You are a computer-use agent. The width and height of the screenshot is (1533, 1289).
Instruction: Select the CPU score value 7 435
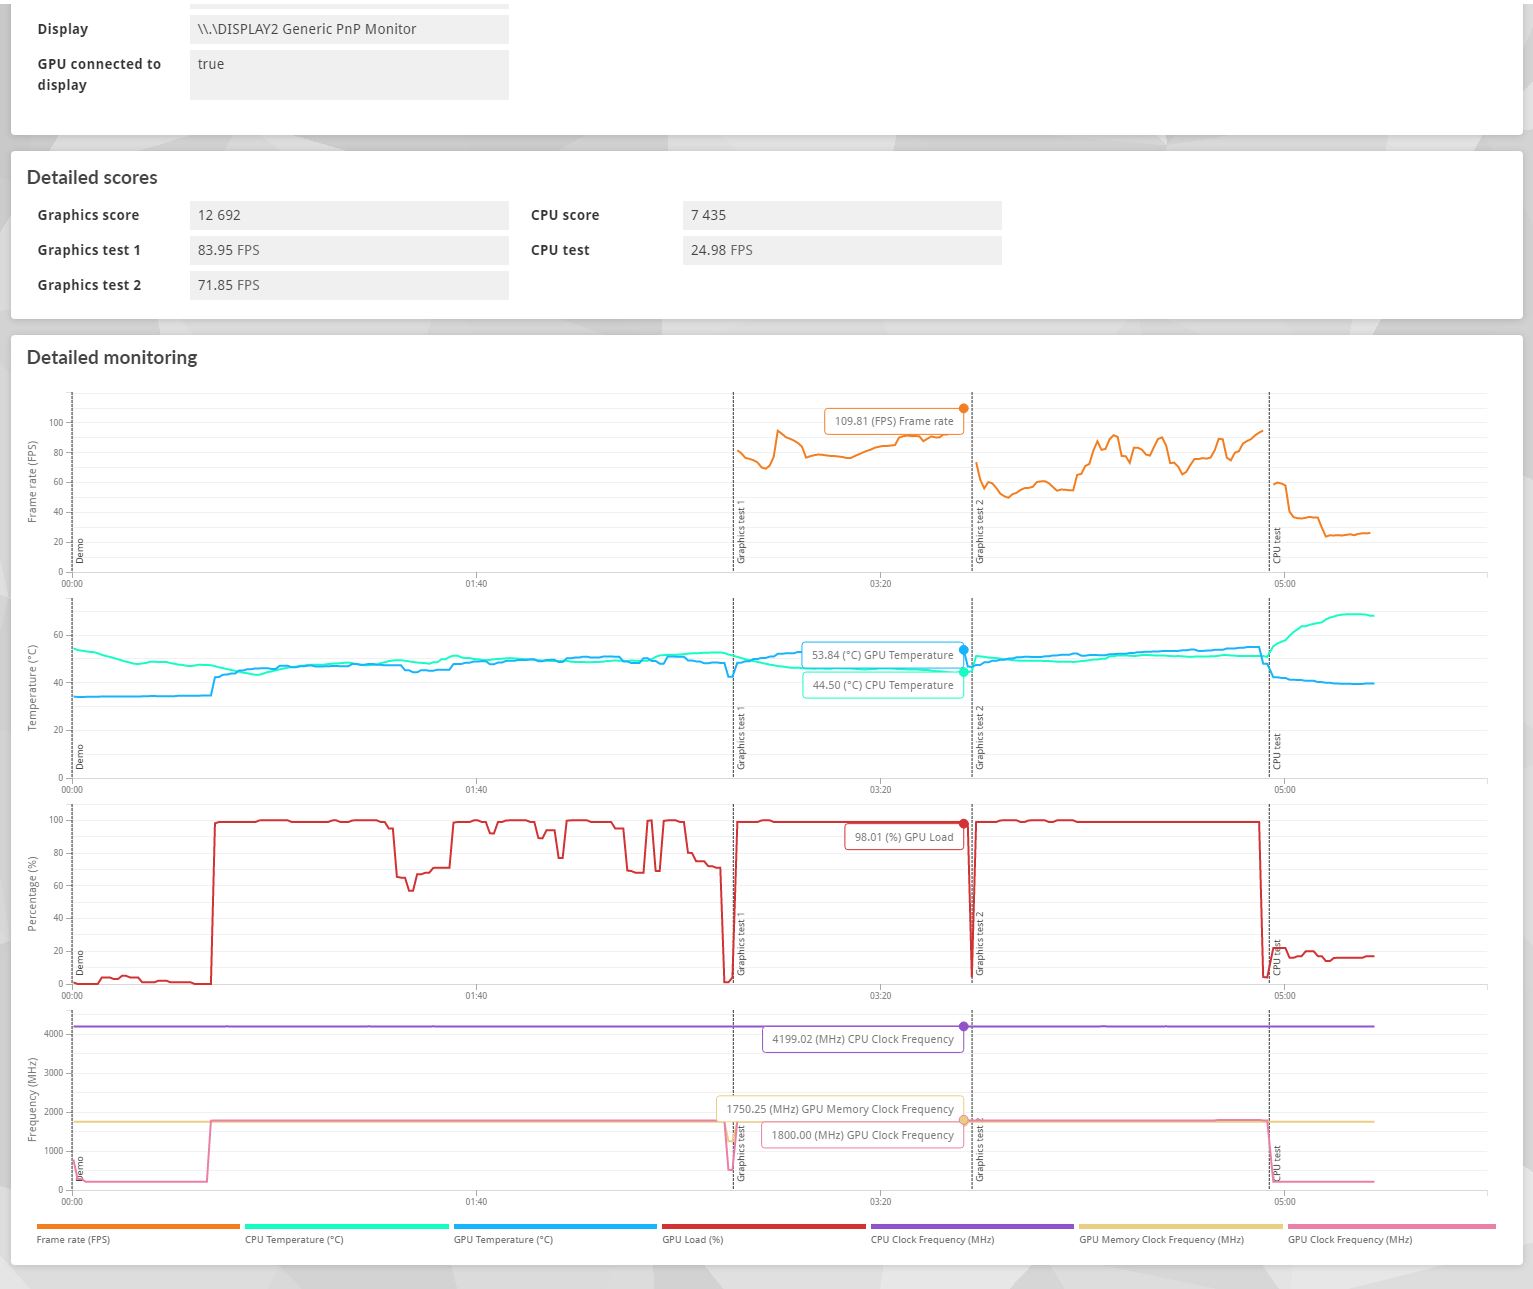pos(842,215)
